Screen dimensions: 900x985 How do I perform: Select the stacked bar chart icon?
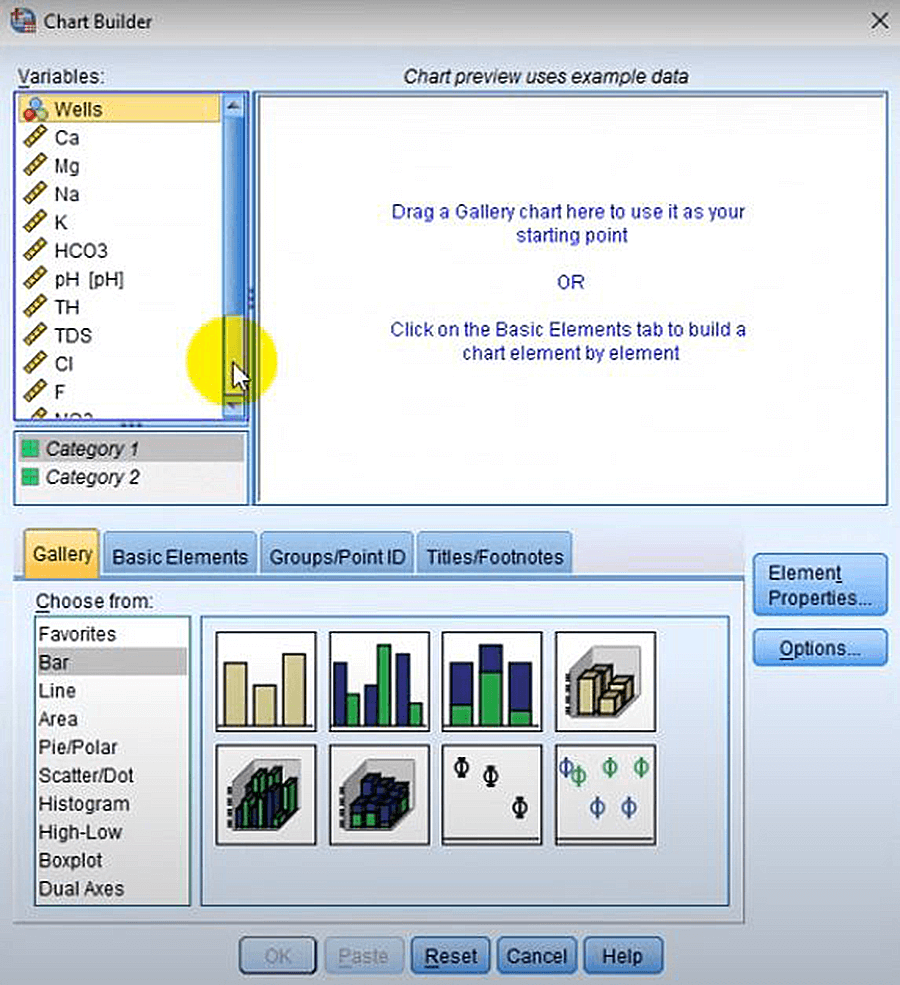coord(491,681)
